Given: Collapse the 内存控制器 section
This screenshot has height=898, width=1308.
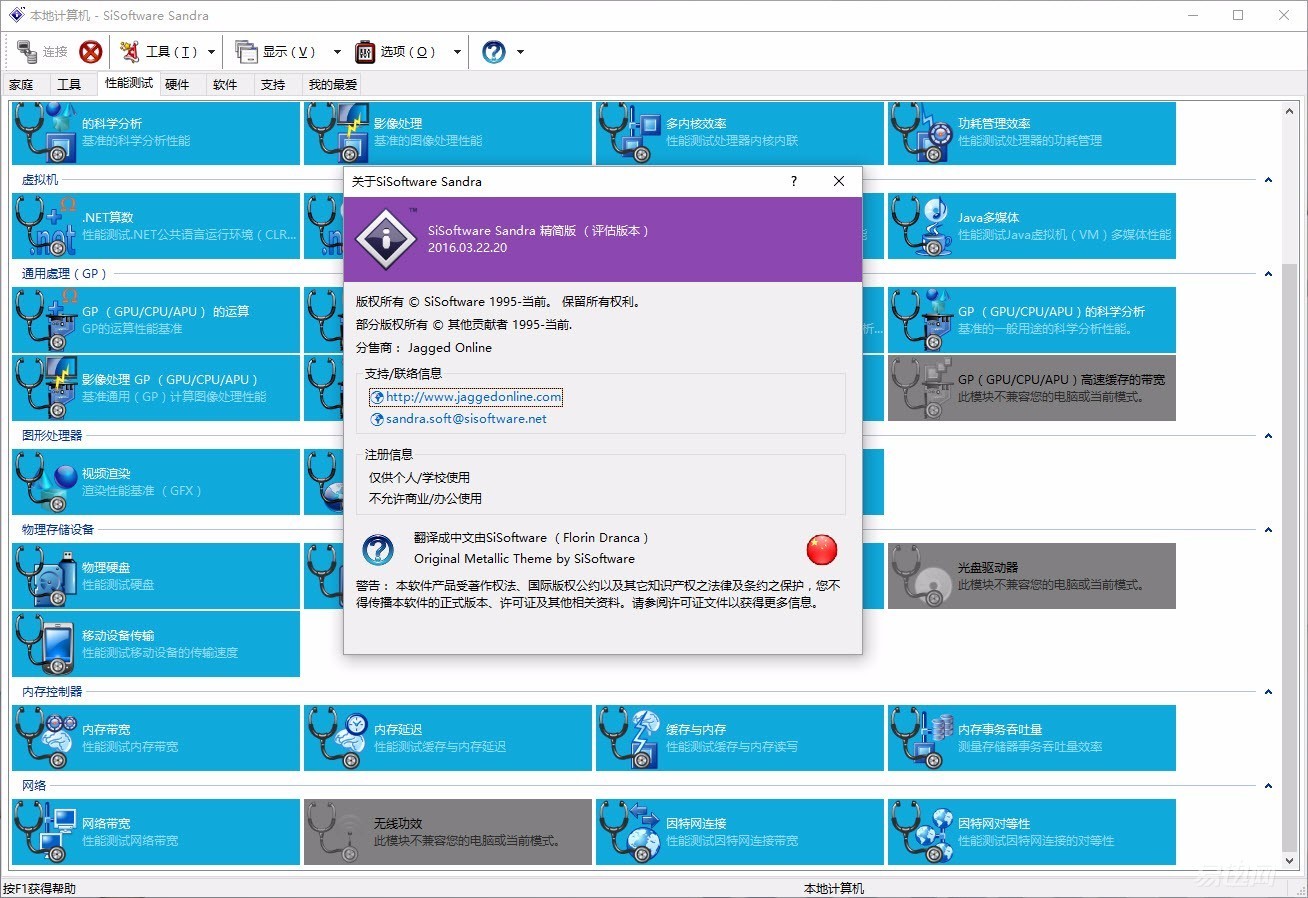Looking at the screenshot, I should click(x=1268, y=692).
